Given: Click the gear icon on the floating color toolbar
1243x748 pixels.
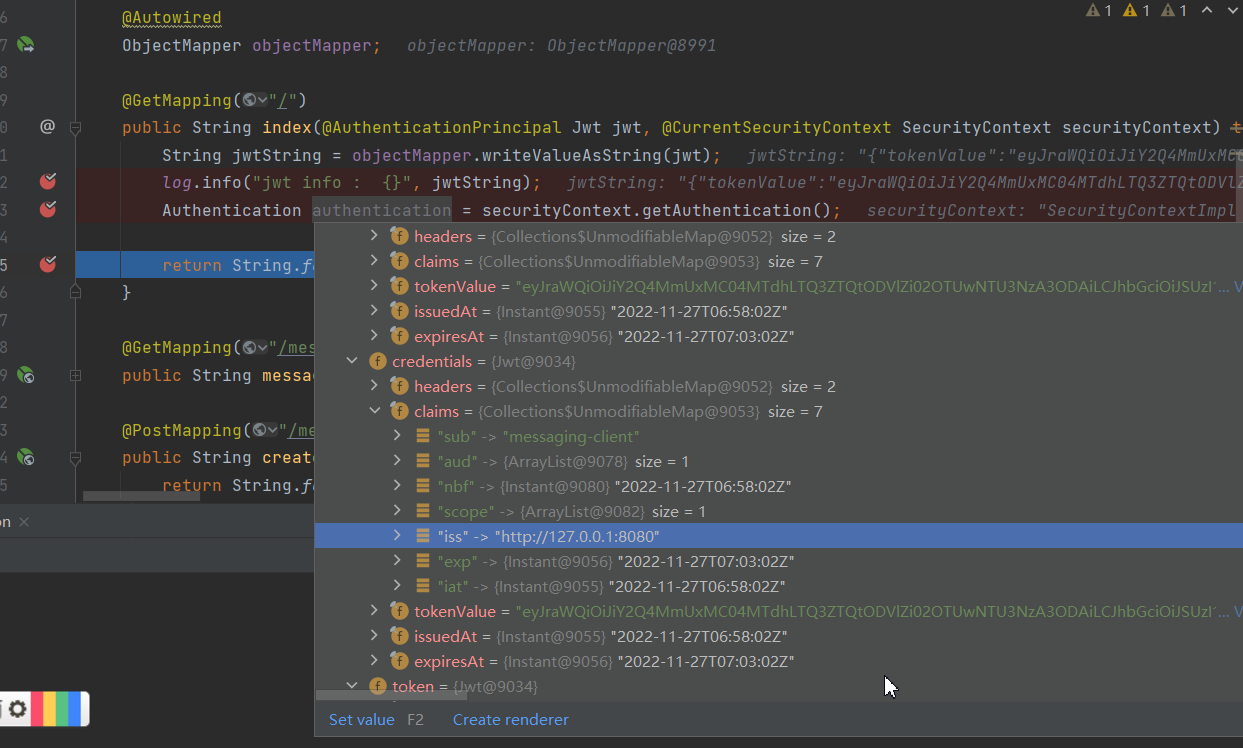Looking at the screenshot, I should 17,709.
